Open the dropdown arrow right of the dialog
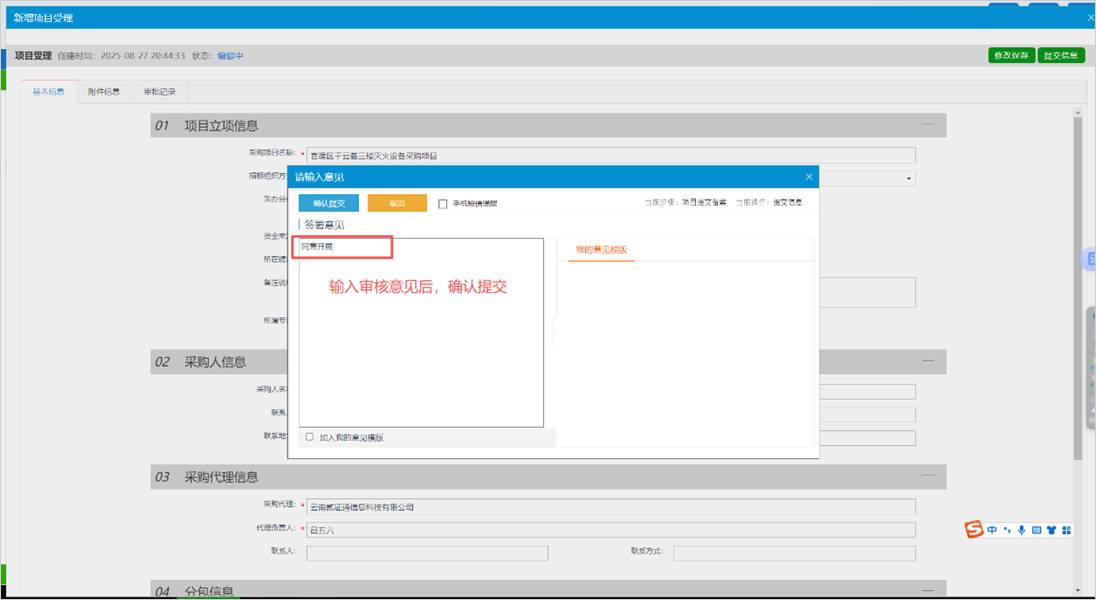This screenshot has width=1096, height=600. tap(909, 179)
